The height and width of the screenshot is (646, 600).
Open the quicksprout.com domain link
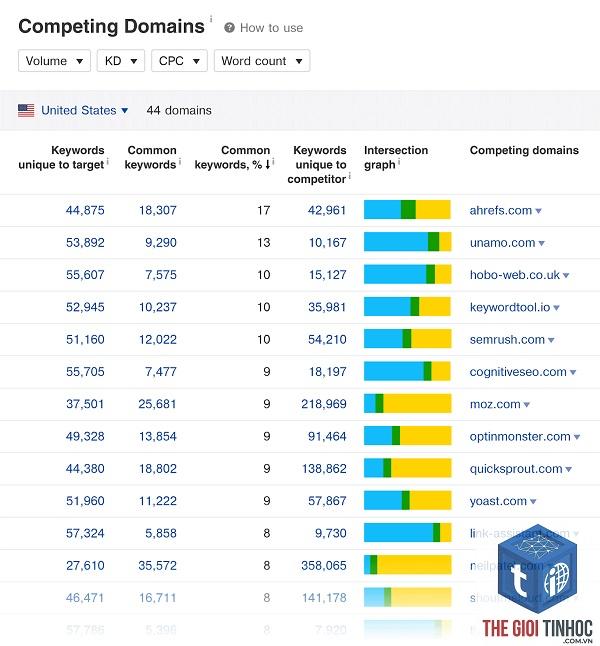tap(516, 469)
